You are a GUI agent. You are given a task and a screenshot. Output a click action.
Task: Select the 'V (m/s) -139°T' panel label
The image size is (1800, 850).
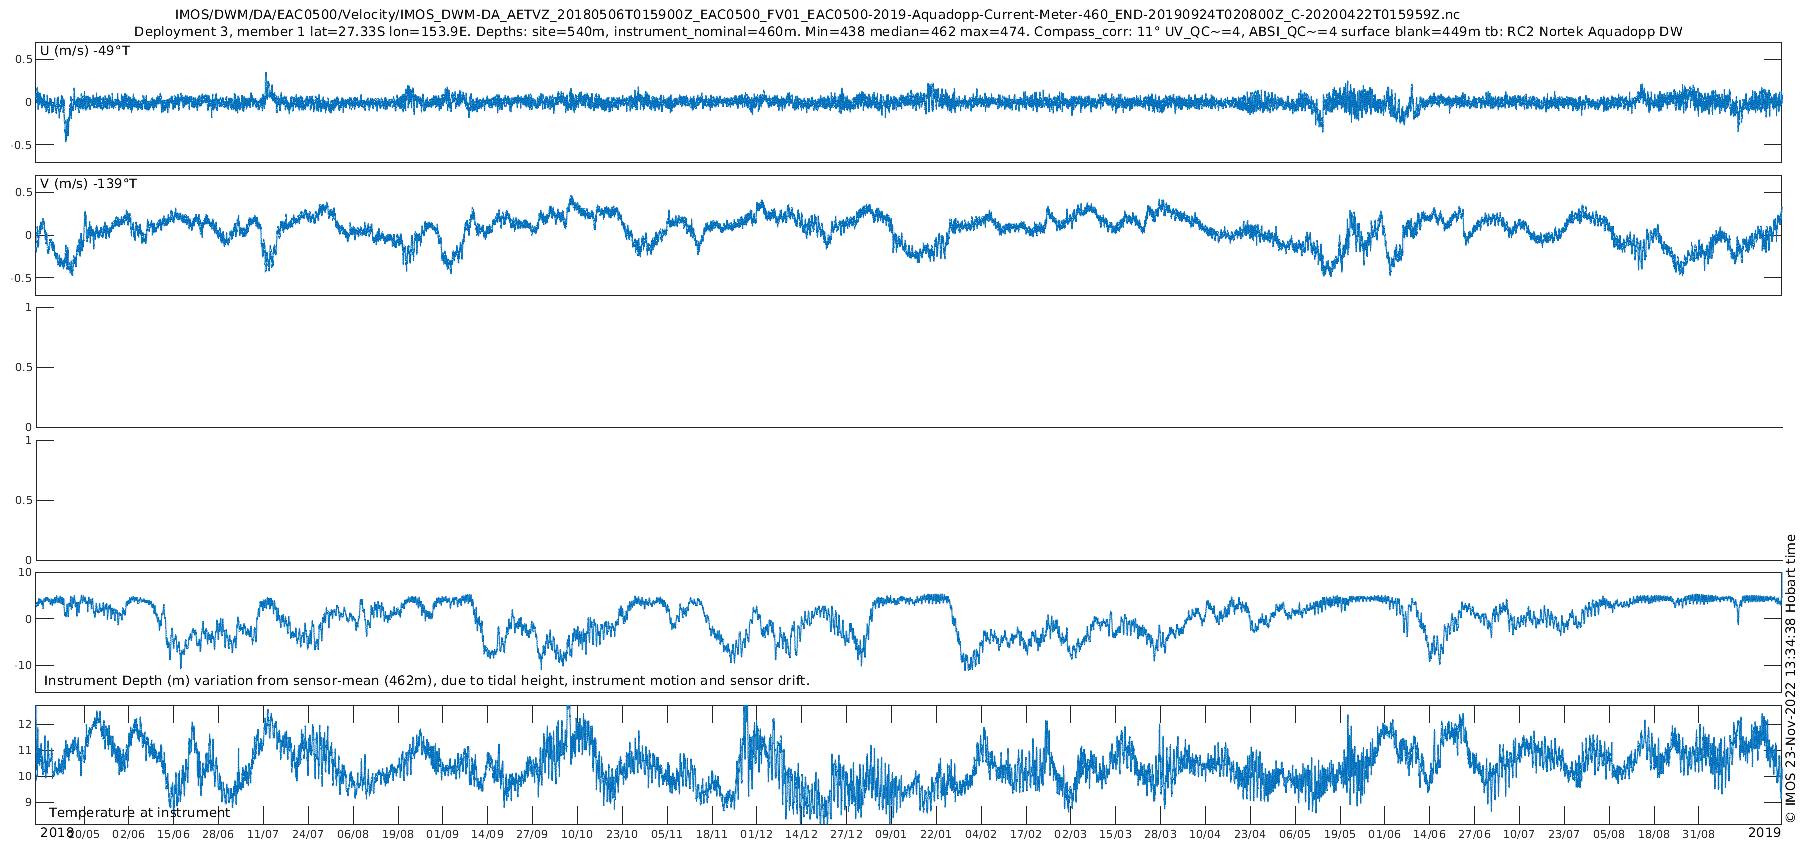point(89,184)
